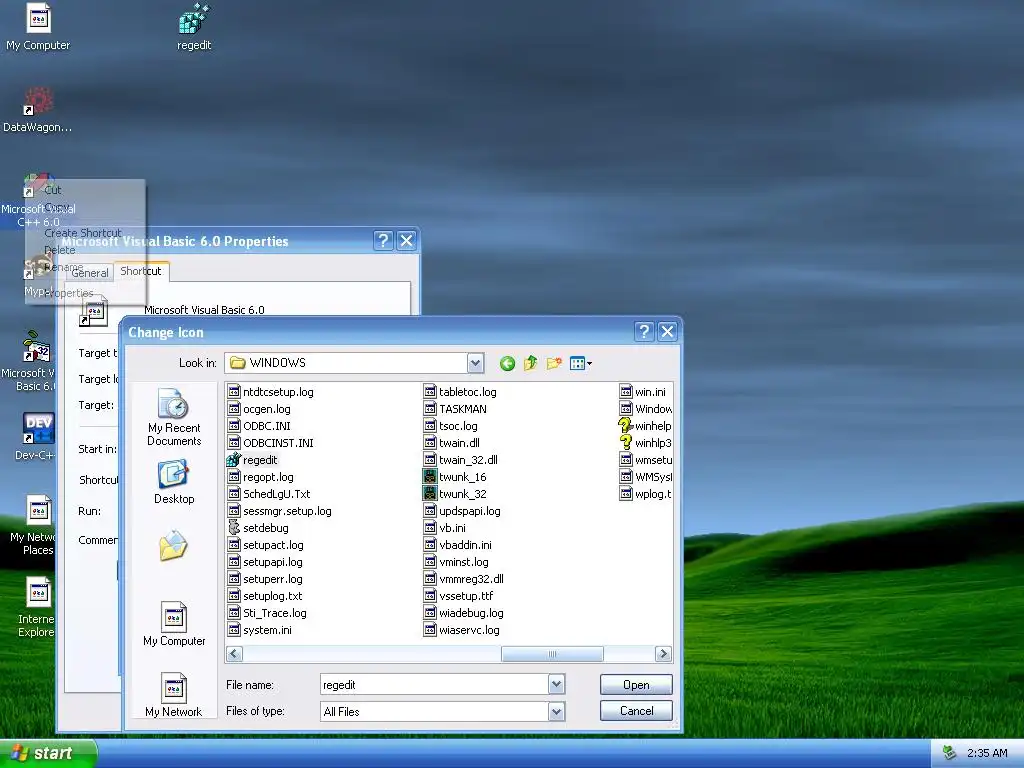Expand the File name dropdown arrow
1024x768 pixels.
[x=556, y=684]
